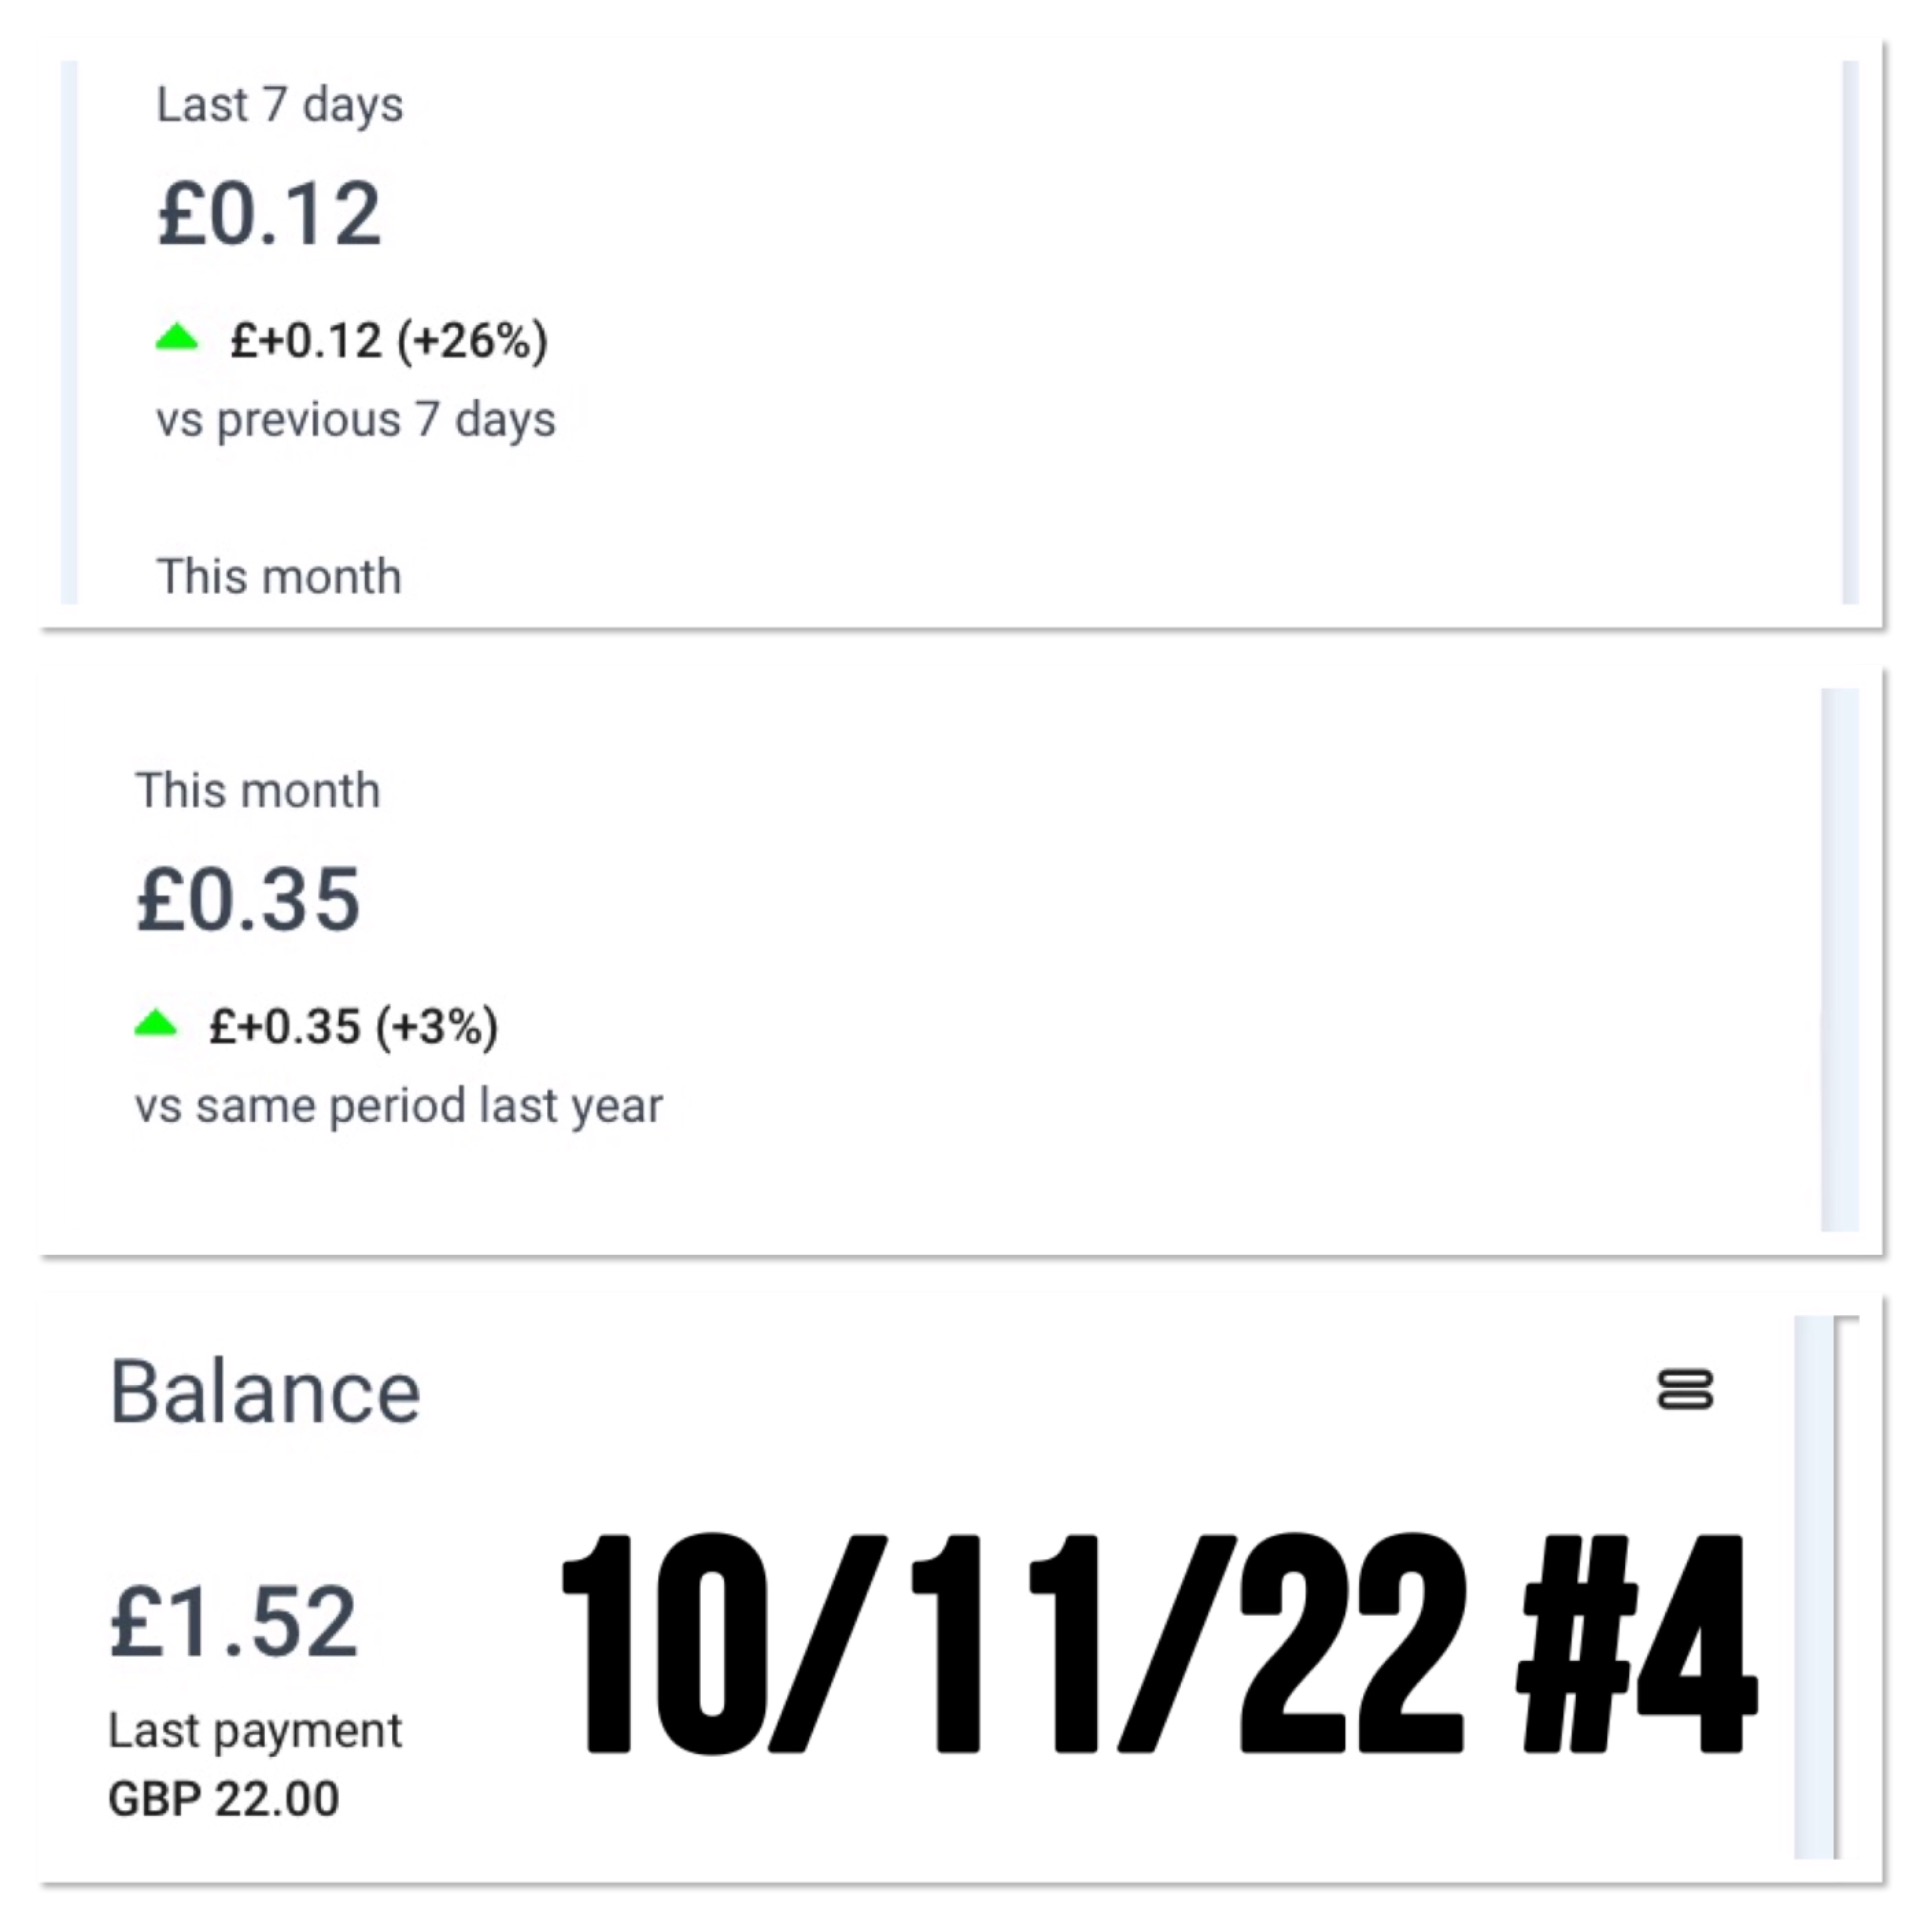The height and width of the screenshot is (1920, 1920).
Task: Click green up arrow beside £+0.35
Action: tap(156, 1024)
